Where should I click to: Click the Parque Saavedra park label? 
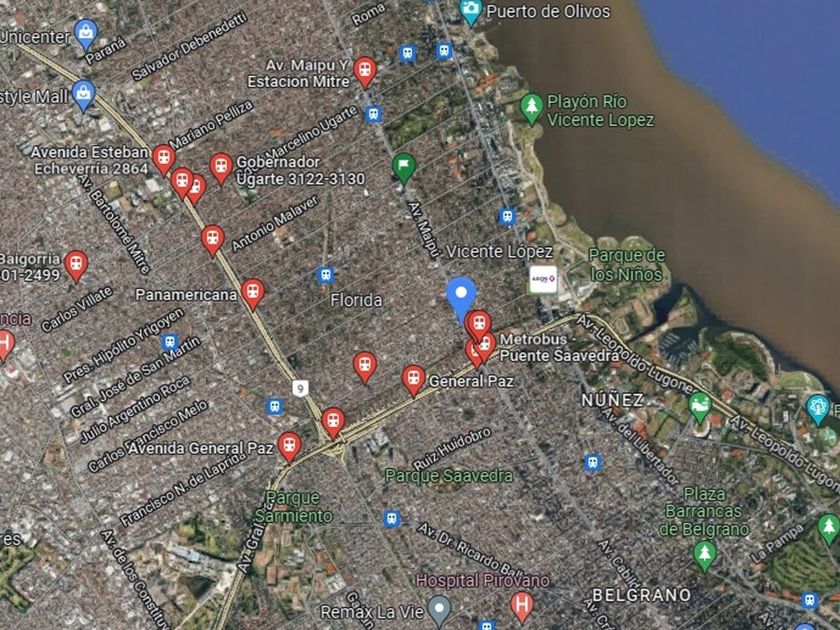click(x=448, y=475)
